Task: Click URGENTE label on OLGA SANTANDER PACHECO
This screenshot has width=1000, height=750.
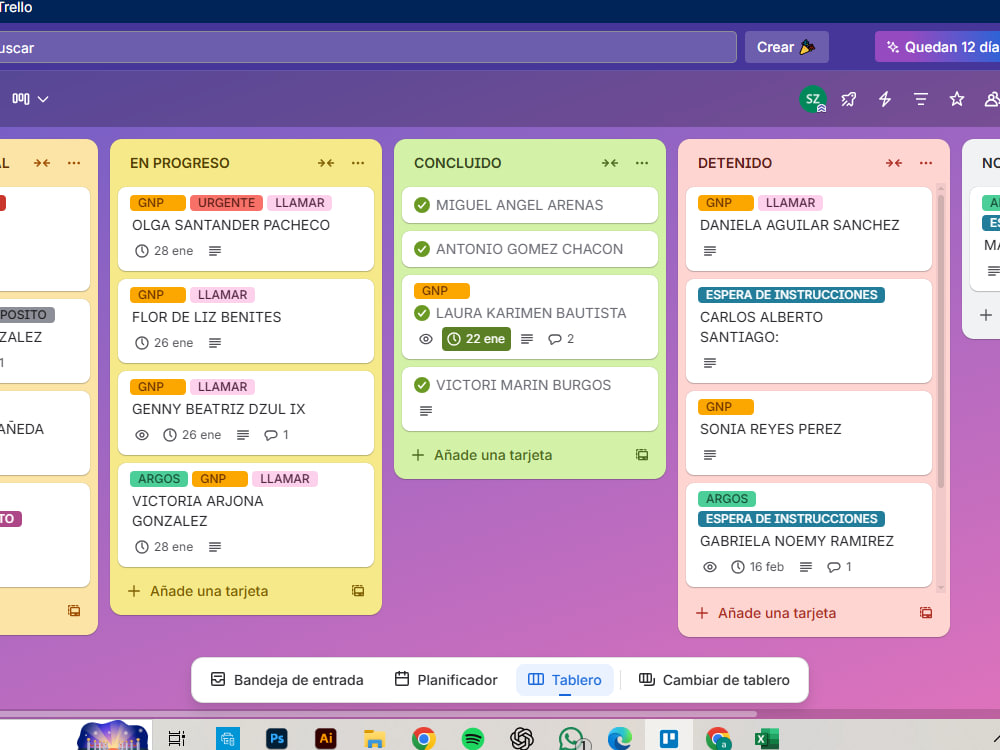Action: [x=226, y=203]
